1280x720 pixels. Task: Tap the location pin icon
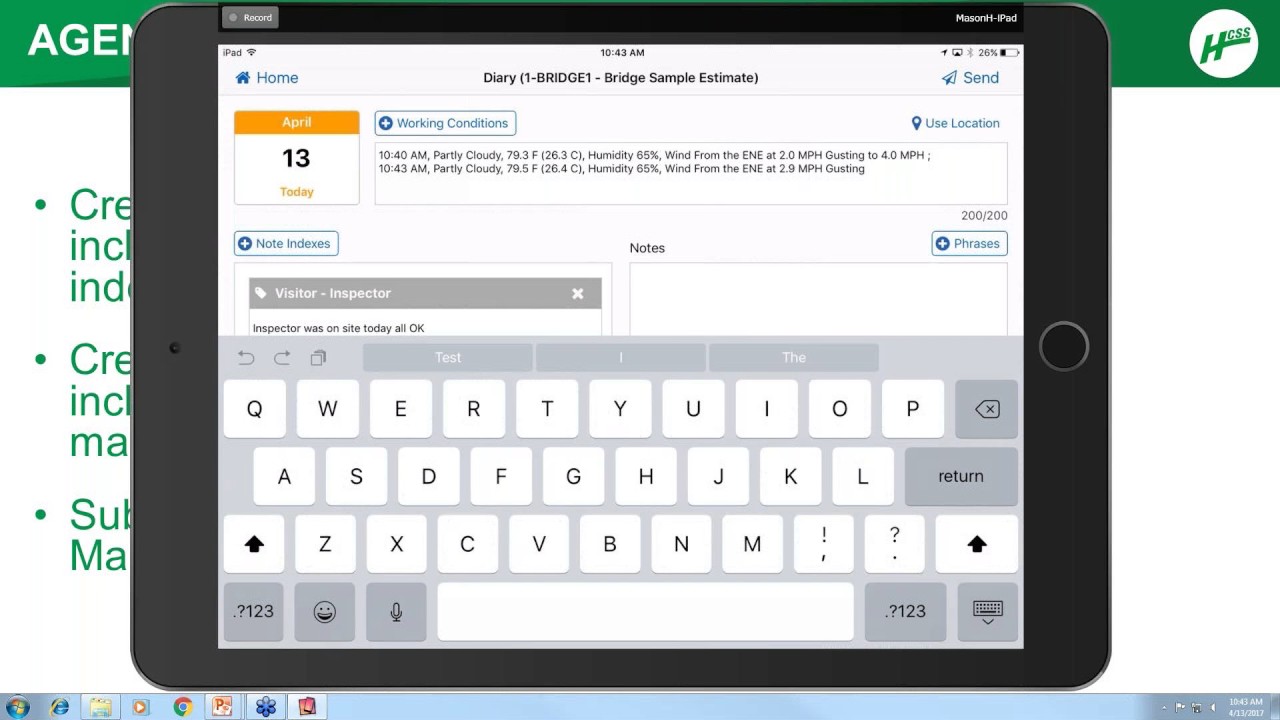916,123
